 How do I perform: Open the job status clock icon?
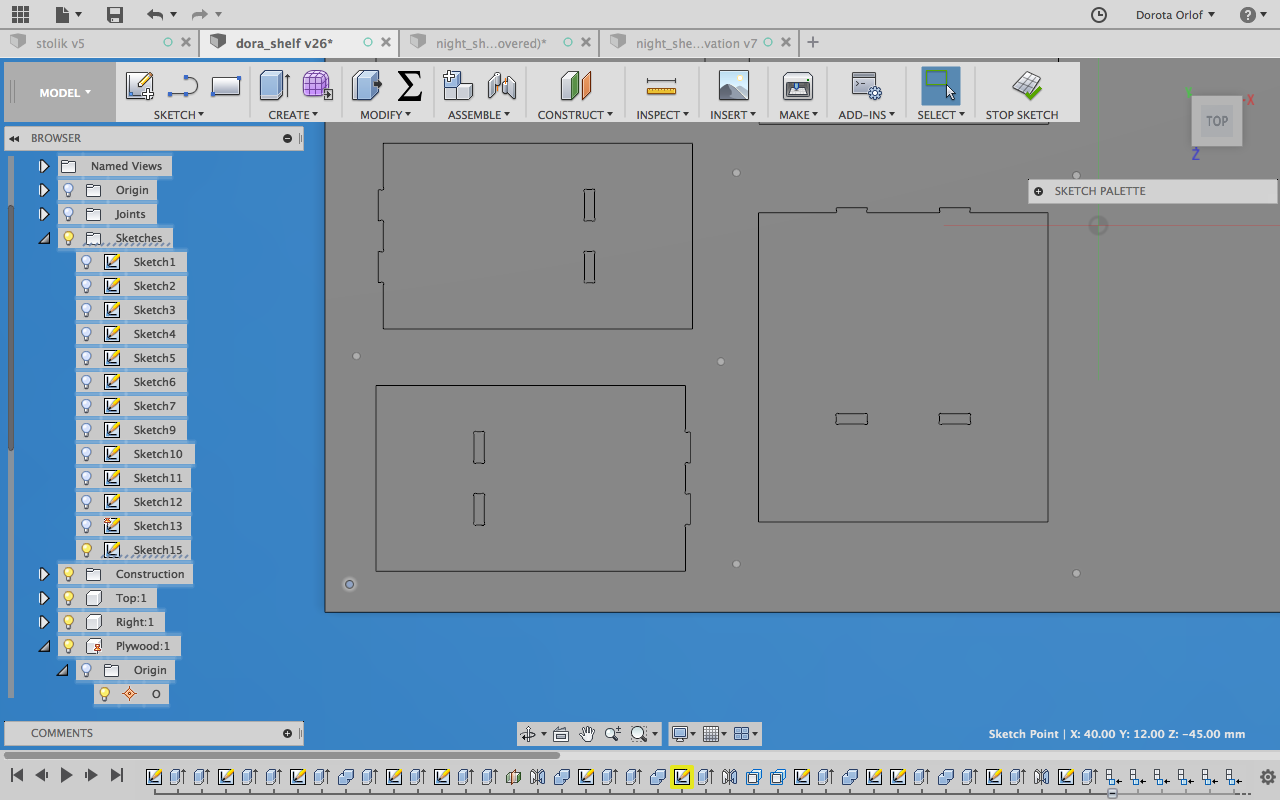pyautogui.click(x=1099, y=15)
